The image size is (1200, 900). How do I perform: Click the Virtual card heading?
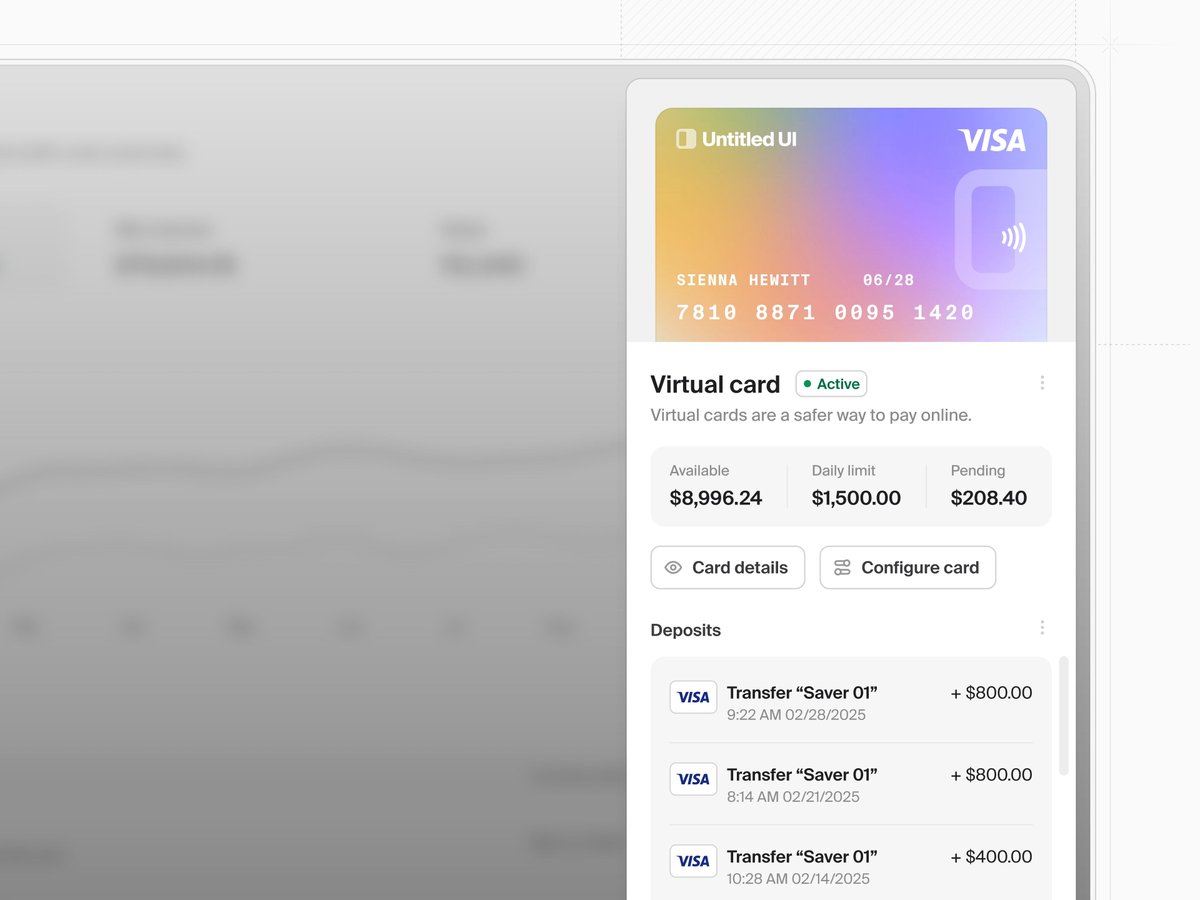715,385
